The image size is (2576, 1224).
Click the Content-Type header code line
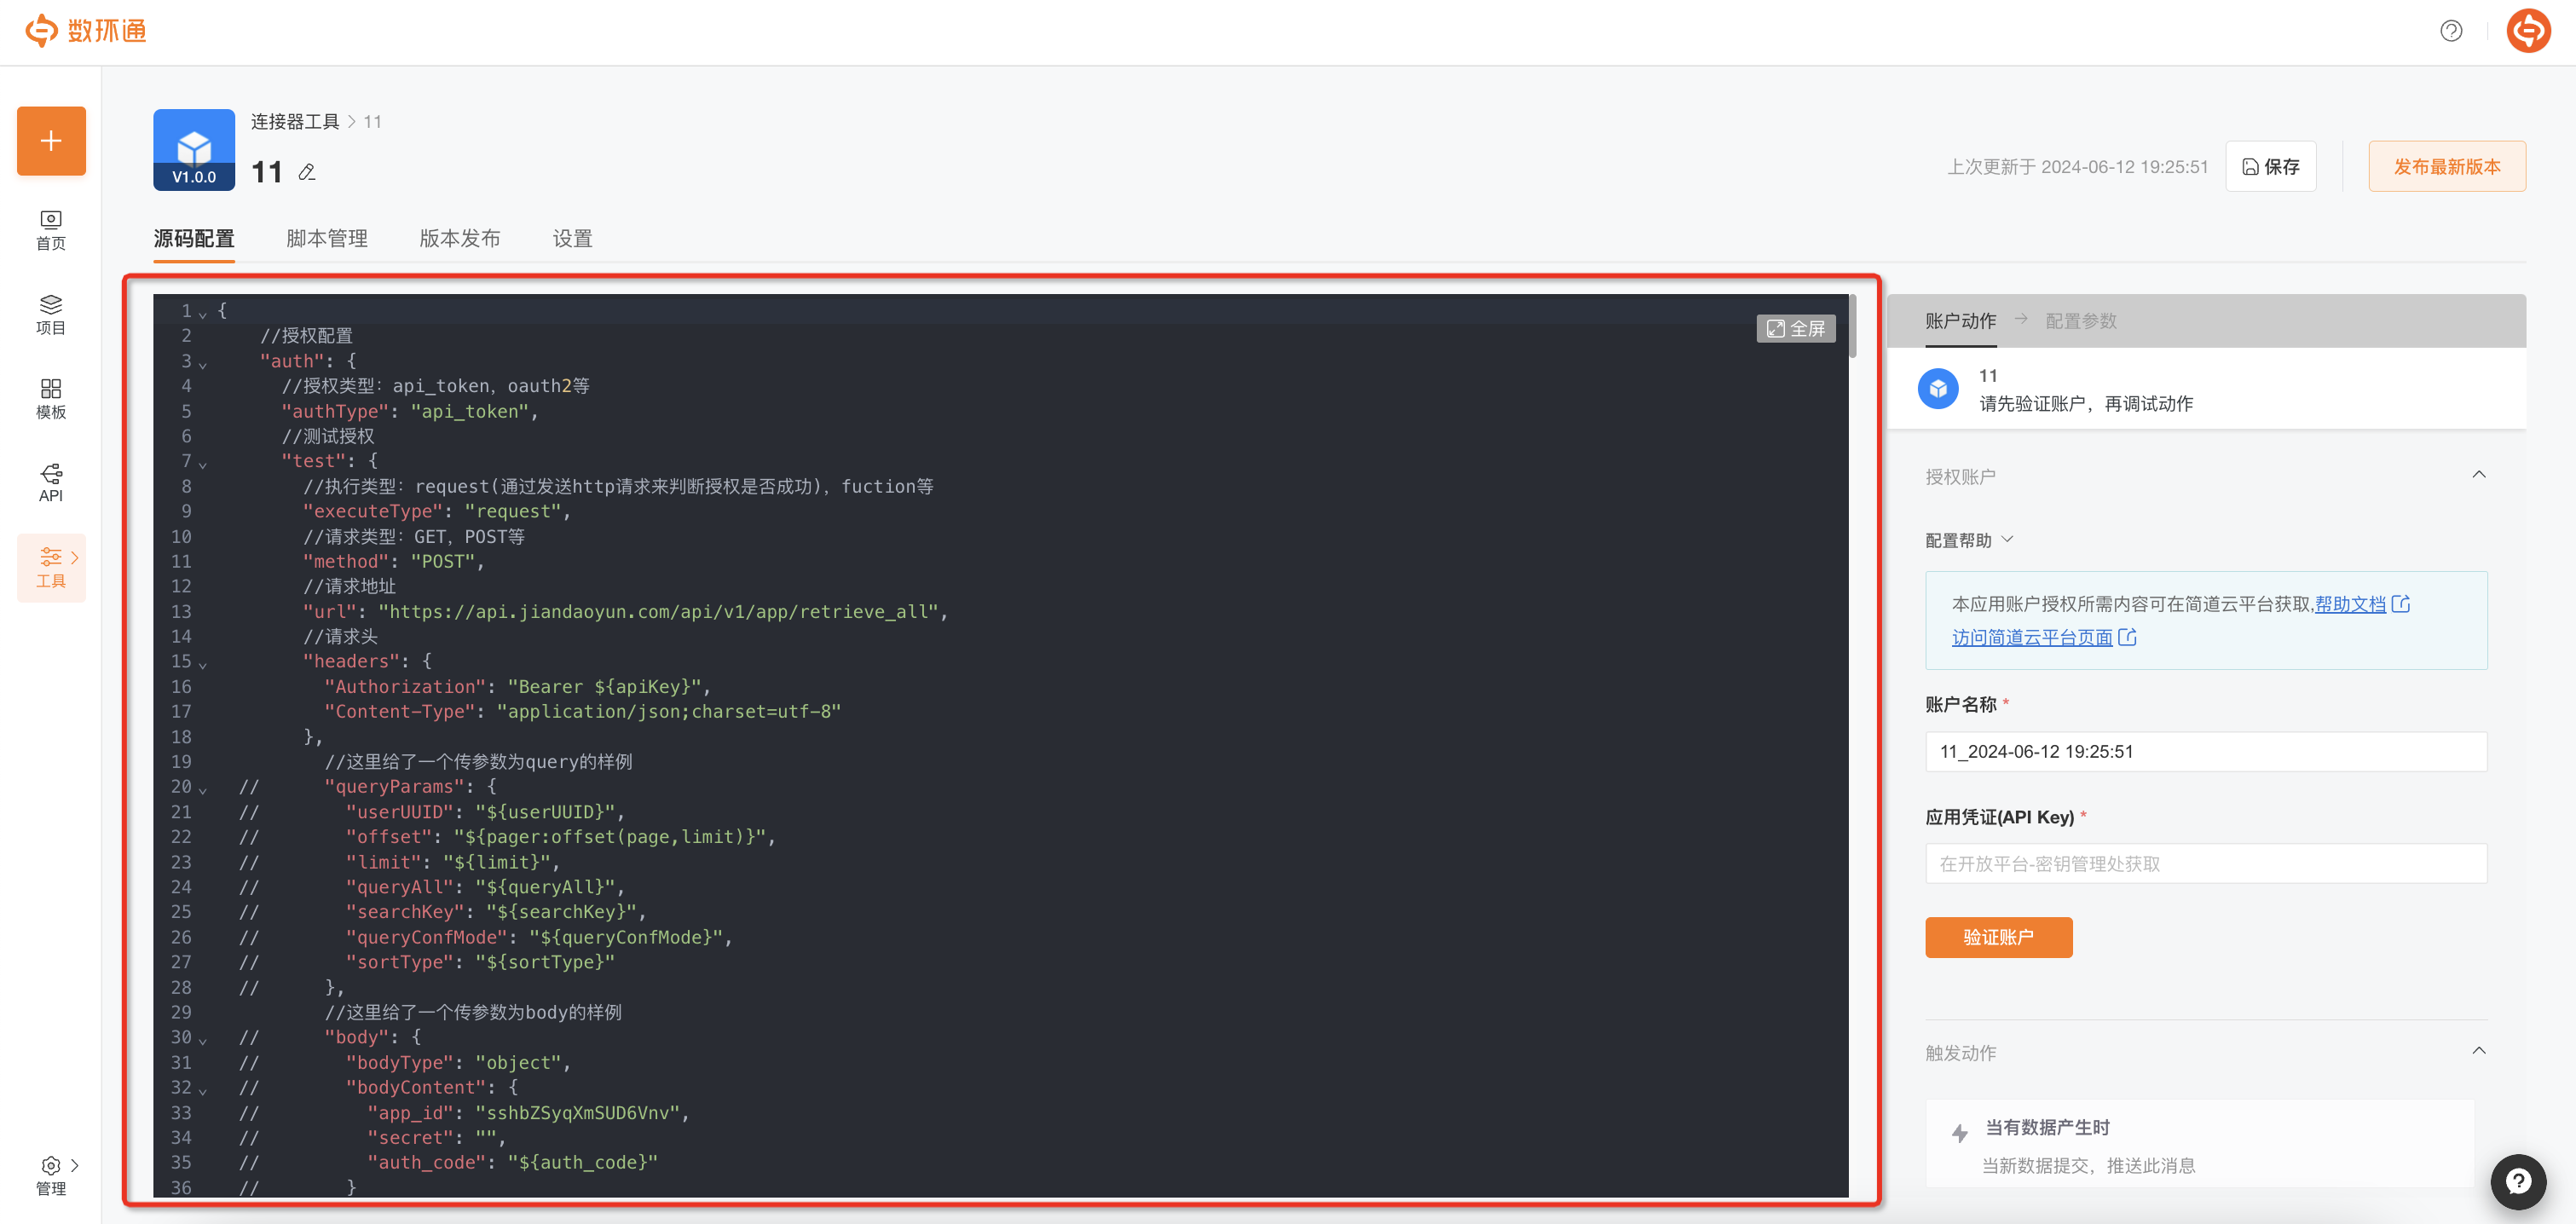pyautogui.click(x=583, y=712)
